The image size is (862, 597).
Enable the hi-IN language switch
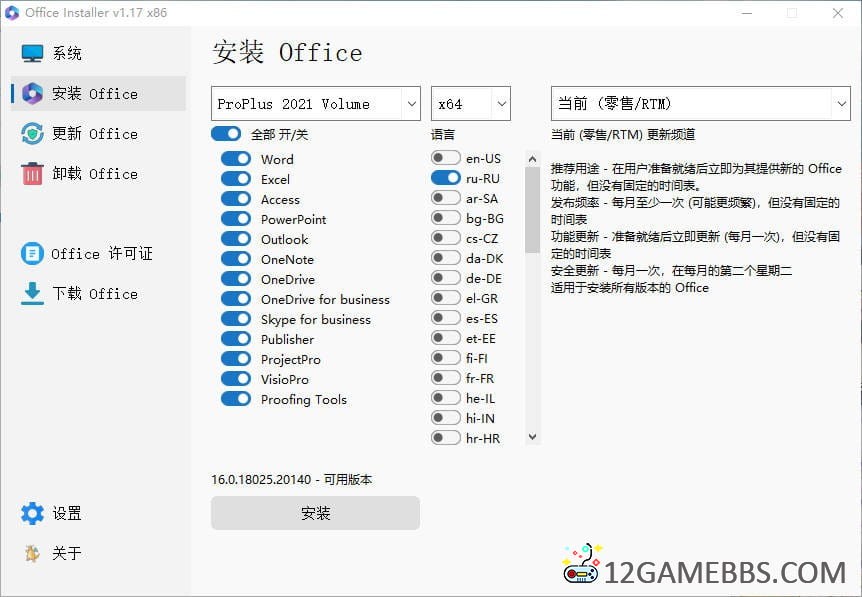[446, 418]
